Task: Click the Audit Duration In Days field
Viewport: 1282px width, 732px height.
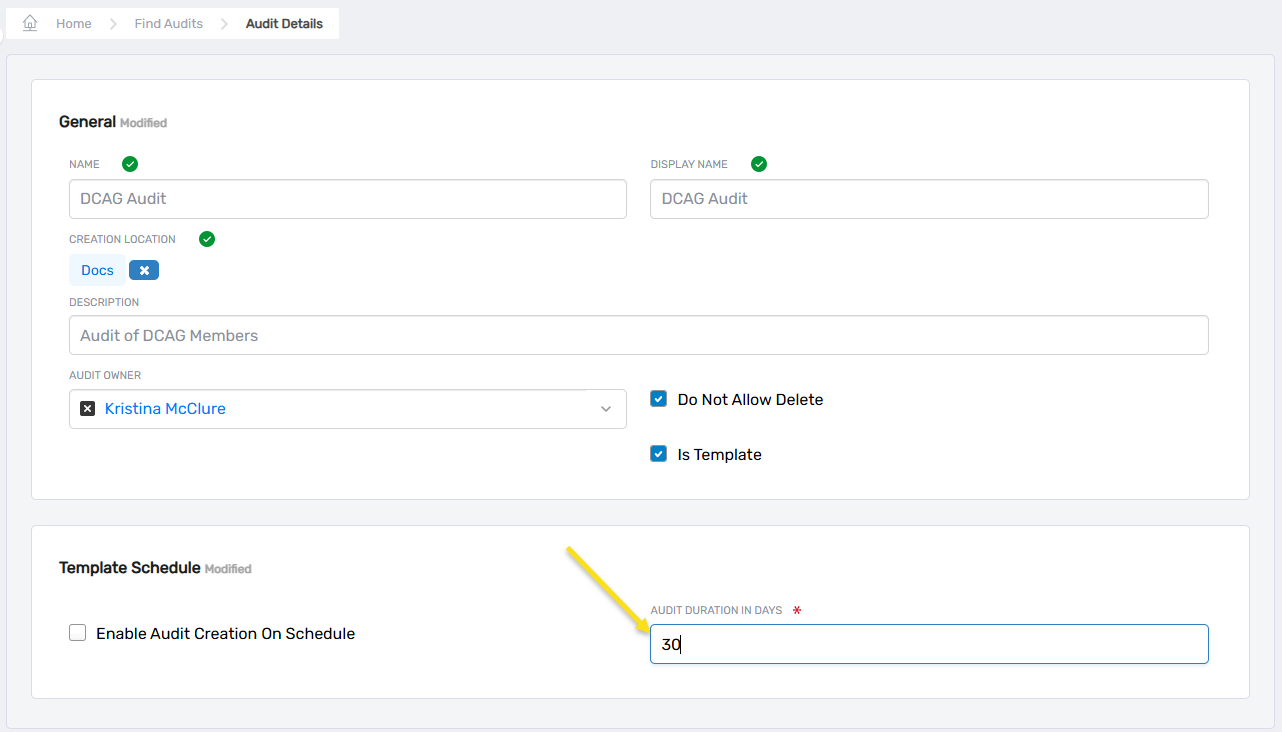Action: [x=928, y=644]
